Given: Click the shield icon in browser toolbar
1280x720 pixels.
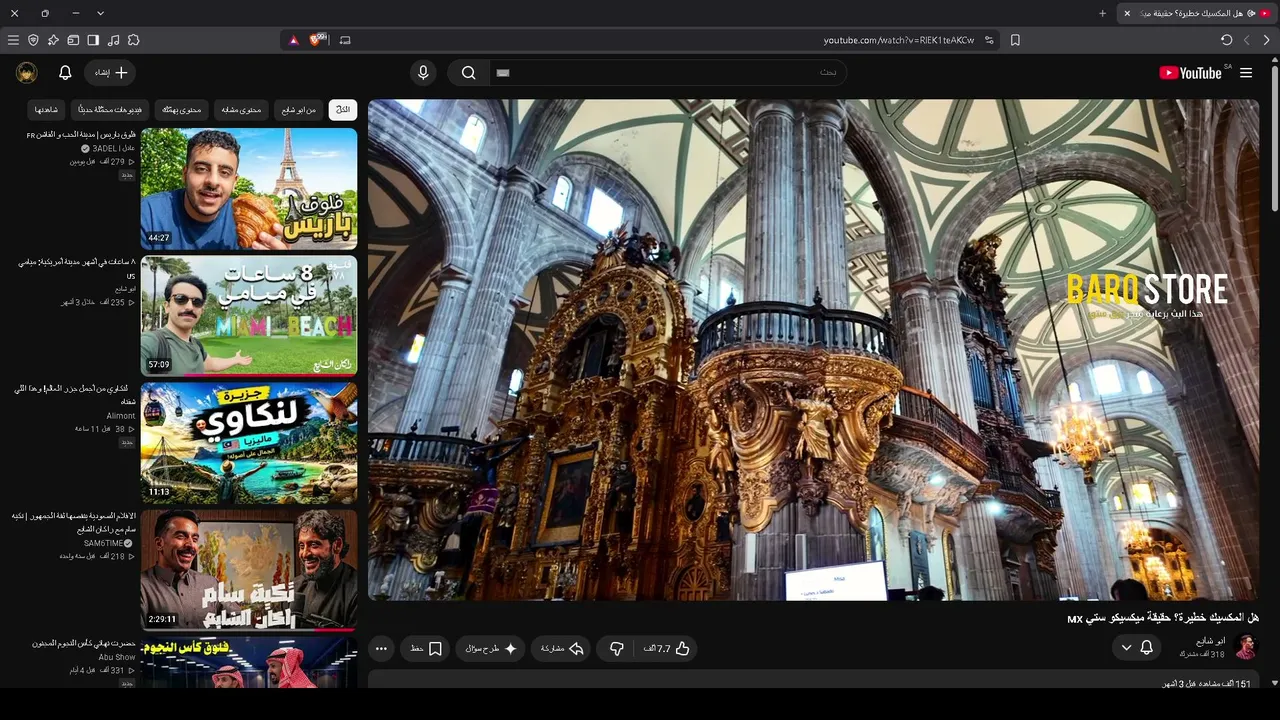Looking at the screenshot, I should pyautogui.click(x=33, y=40).
